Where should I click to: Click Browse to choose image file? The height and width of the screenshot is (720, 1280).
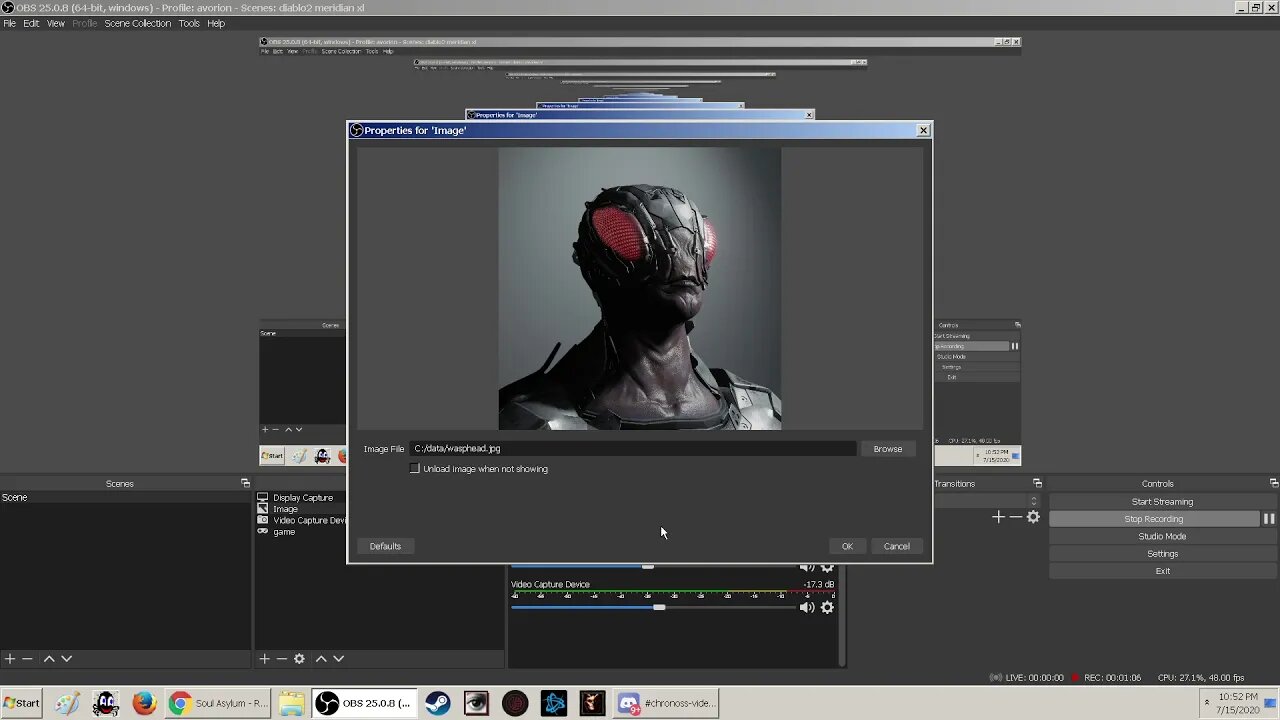[x=888, y=449]
